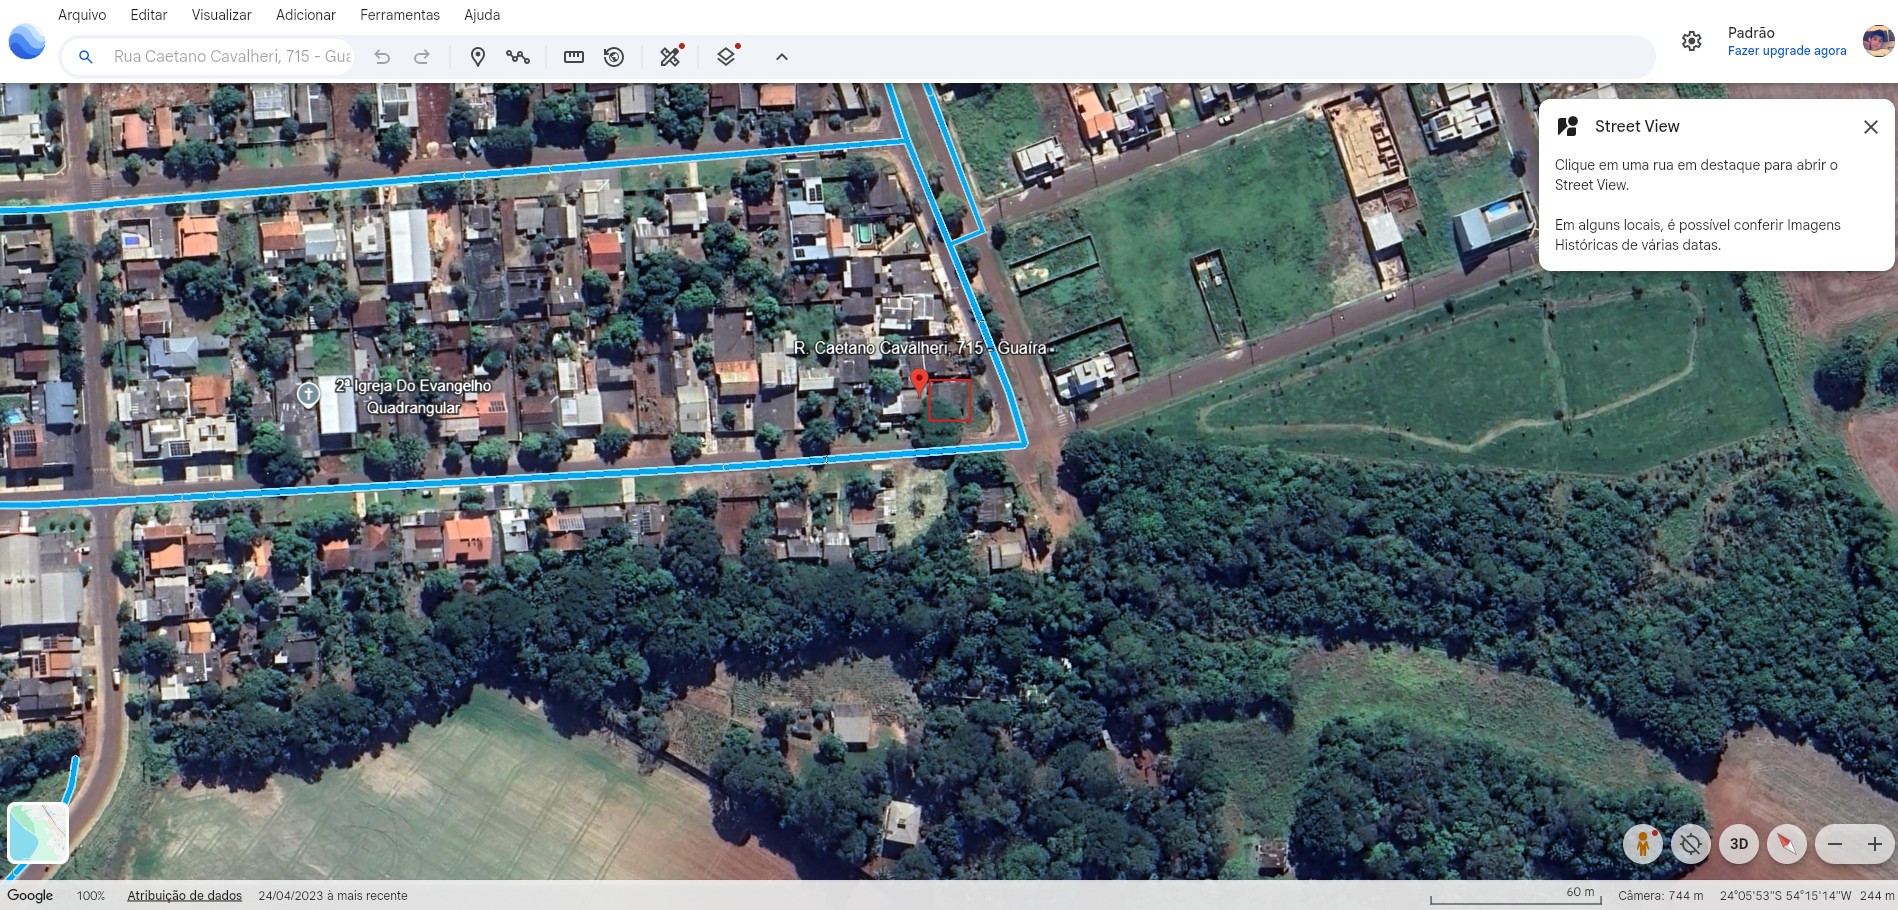
Task: Click the red compass to reset north
Action: click(1786, 844)
